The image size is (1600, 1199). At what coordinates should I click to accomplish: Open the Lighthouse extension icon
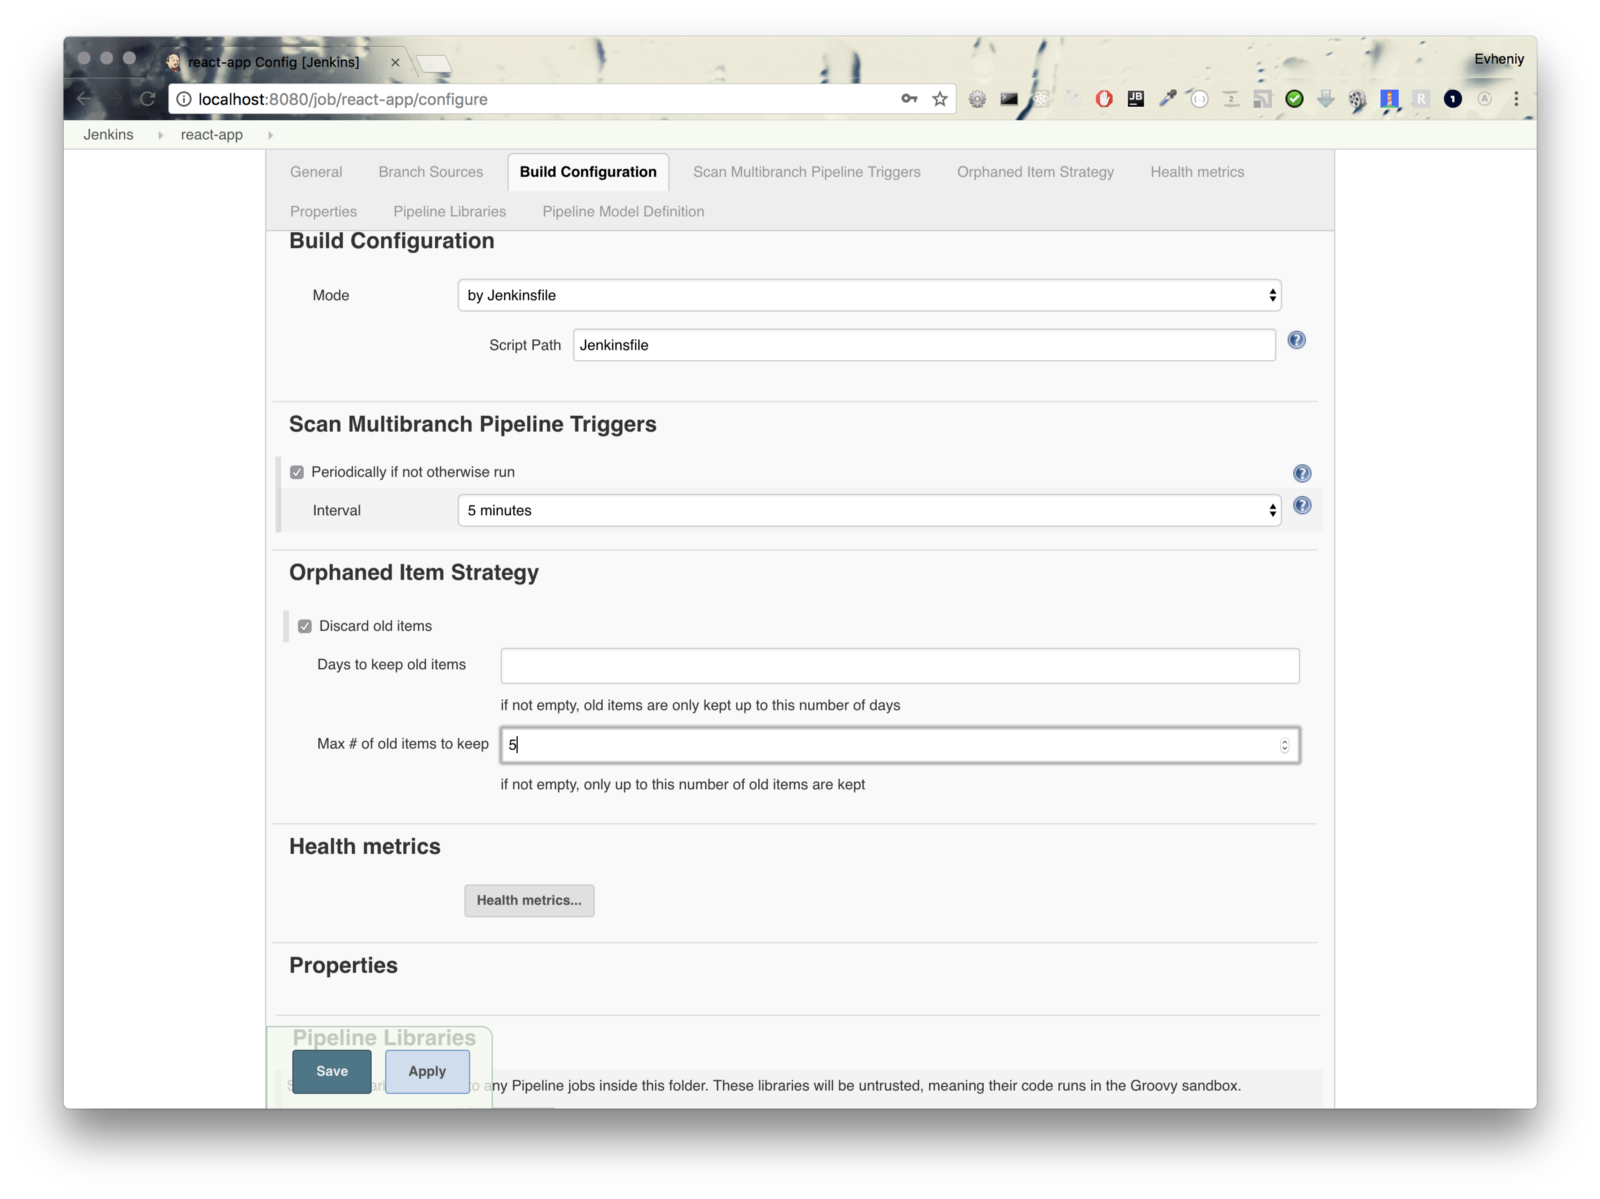pos(1389,99)
